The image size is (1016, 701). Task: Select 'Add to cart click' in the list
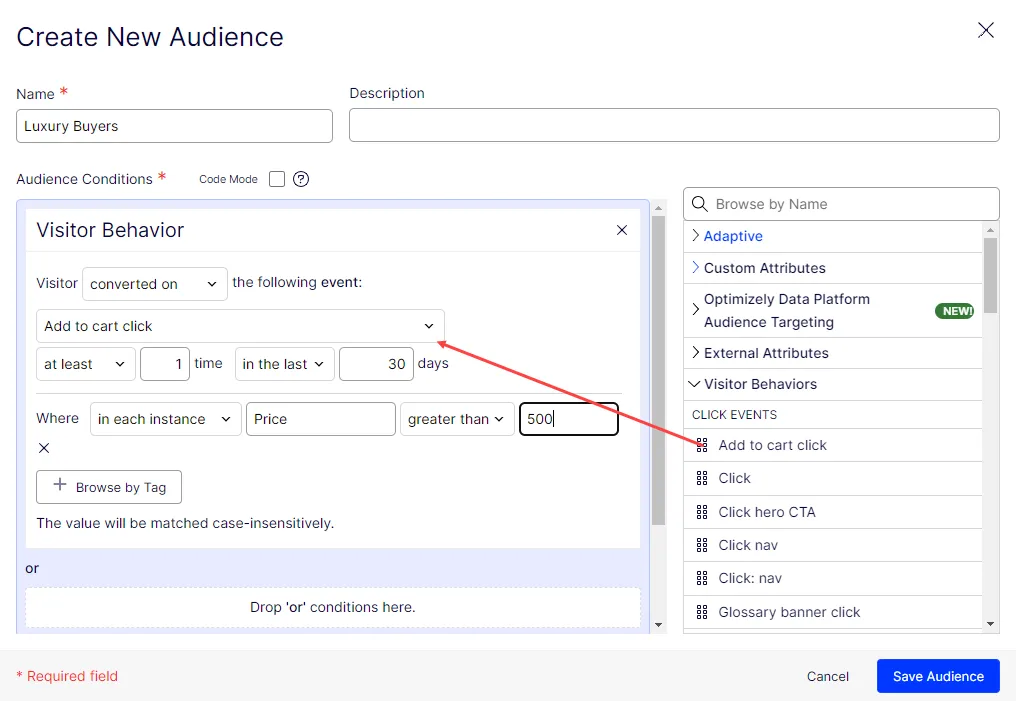point(833,445)
